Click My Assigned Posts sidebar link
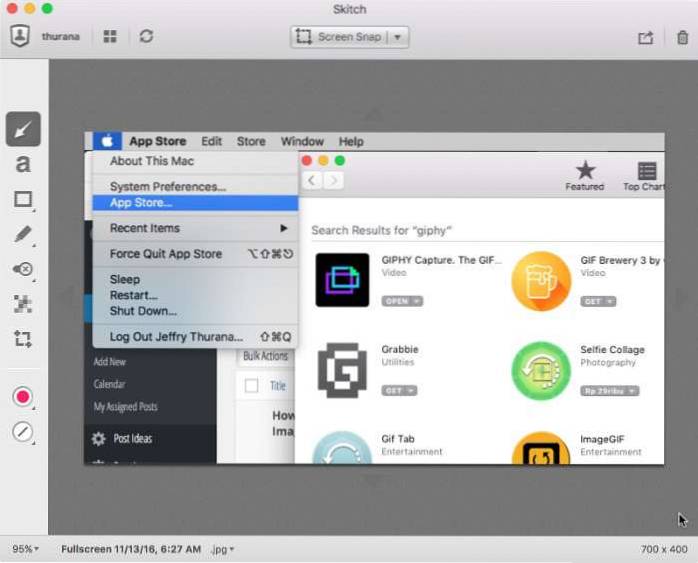The image size is (698, 563). [x=126, y=406]
